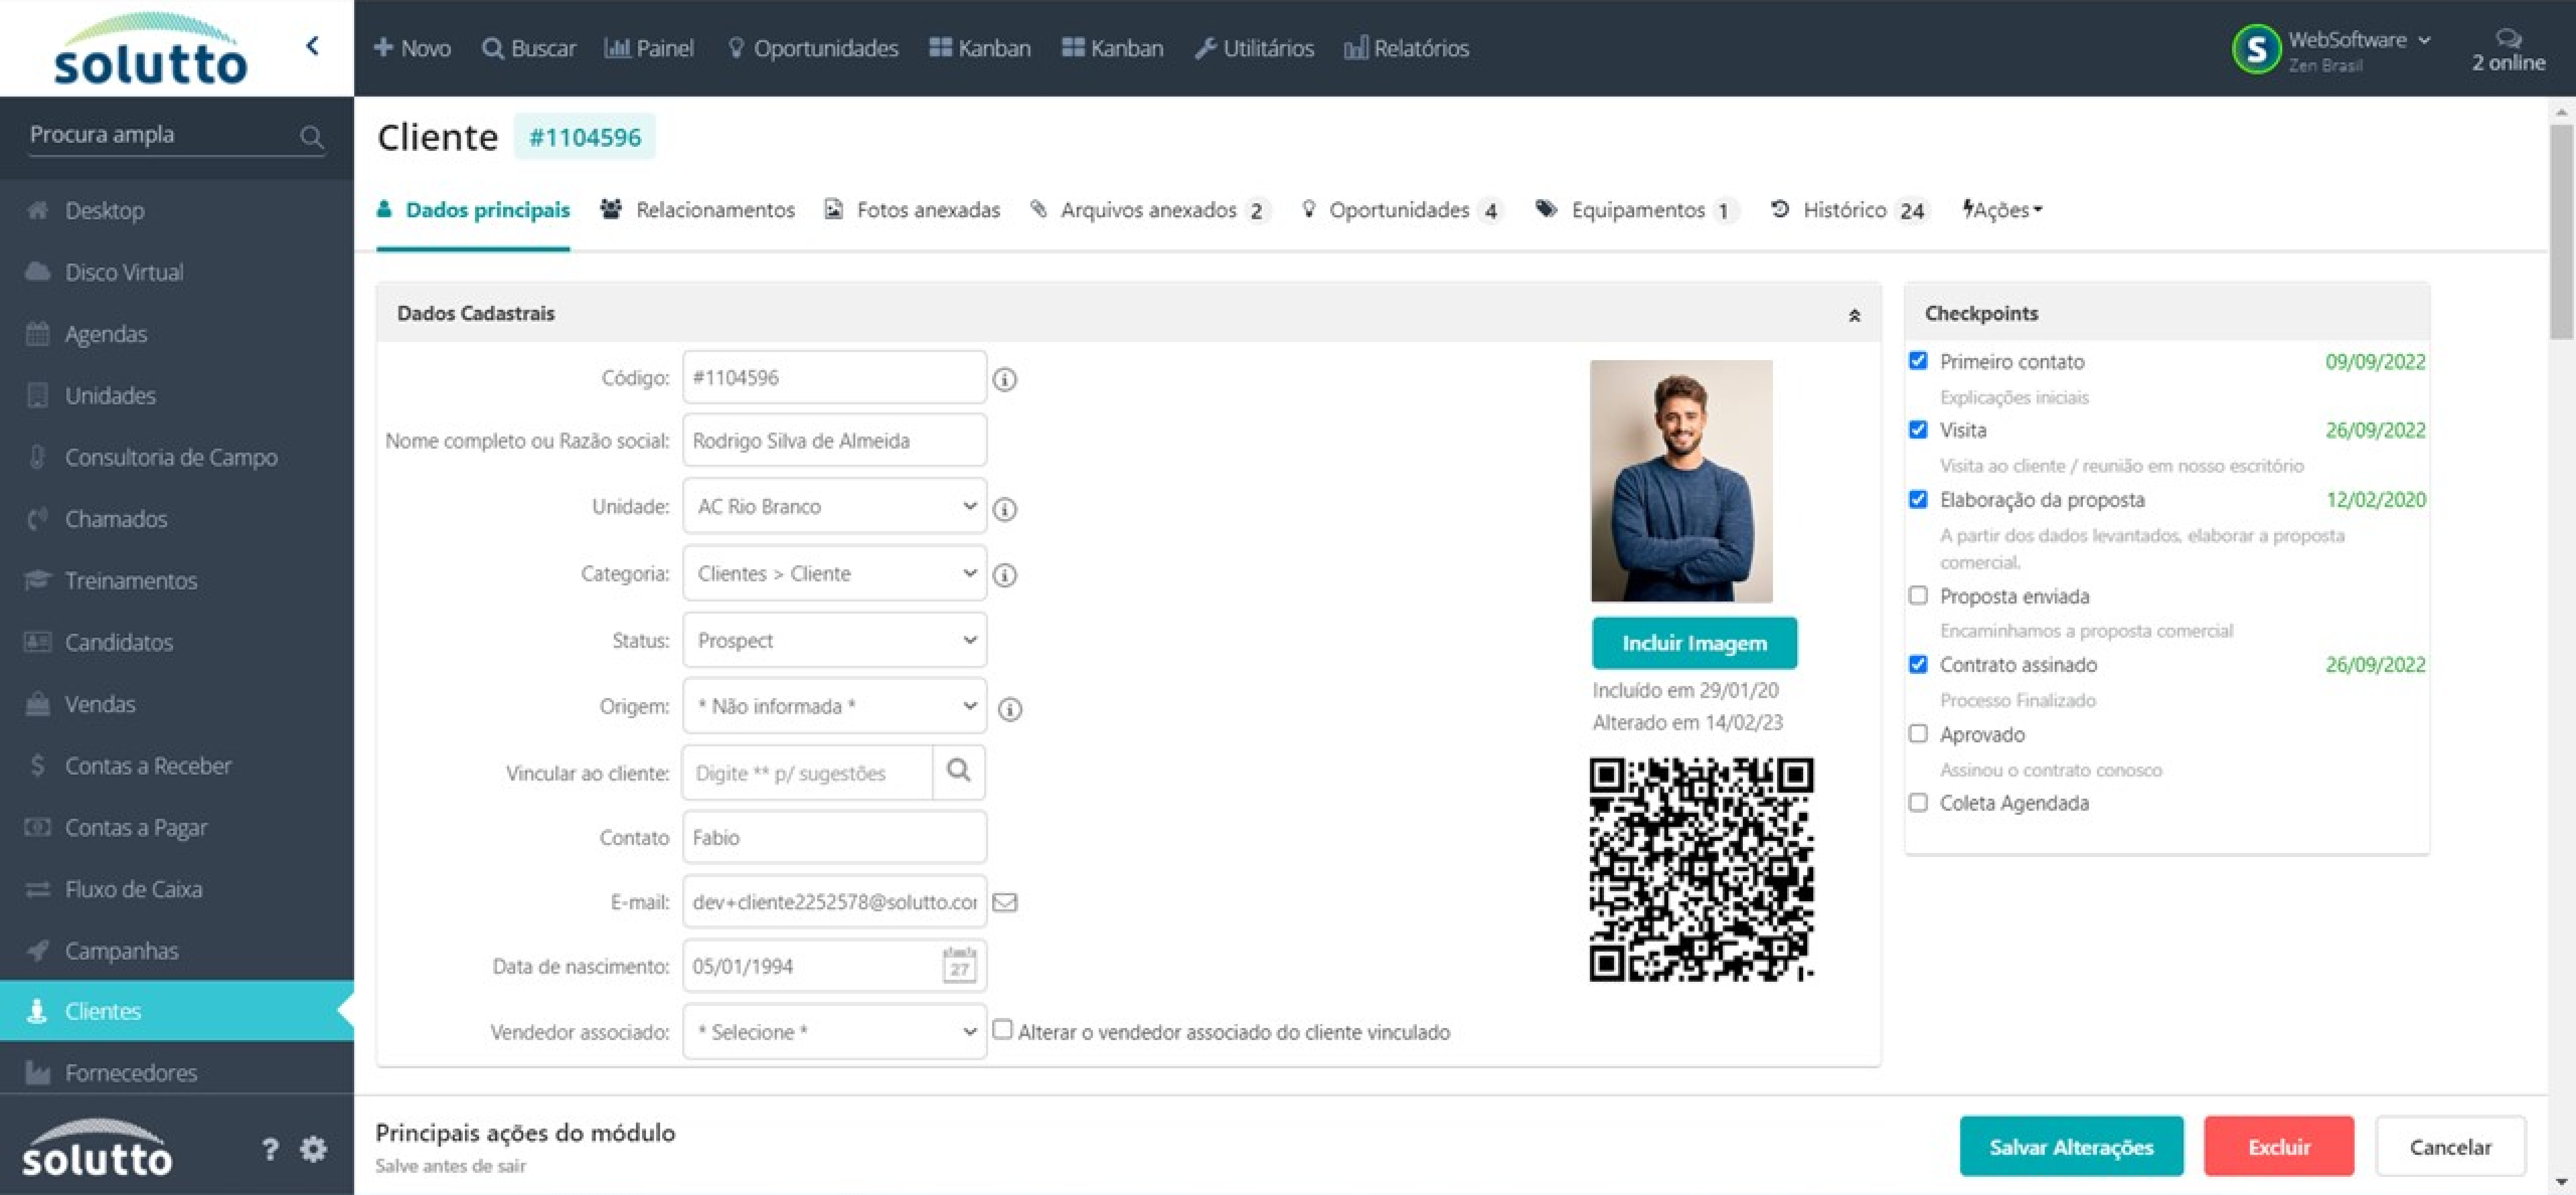2576x1195 pixels.
Task: Click the envelope icon next to E-mail
Action: tap(1004, 902)
